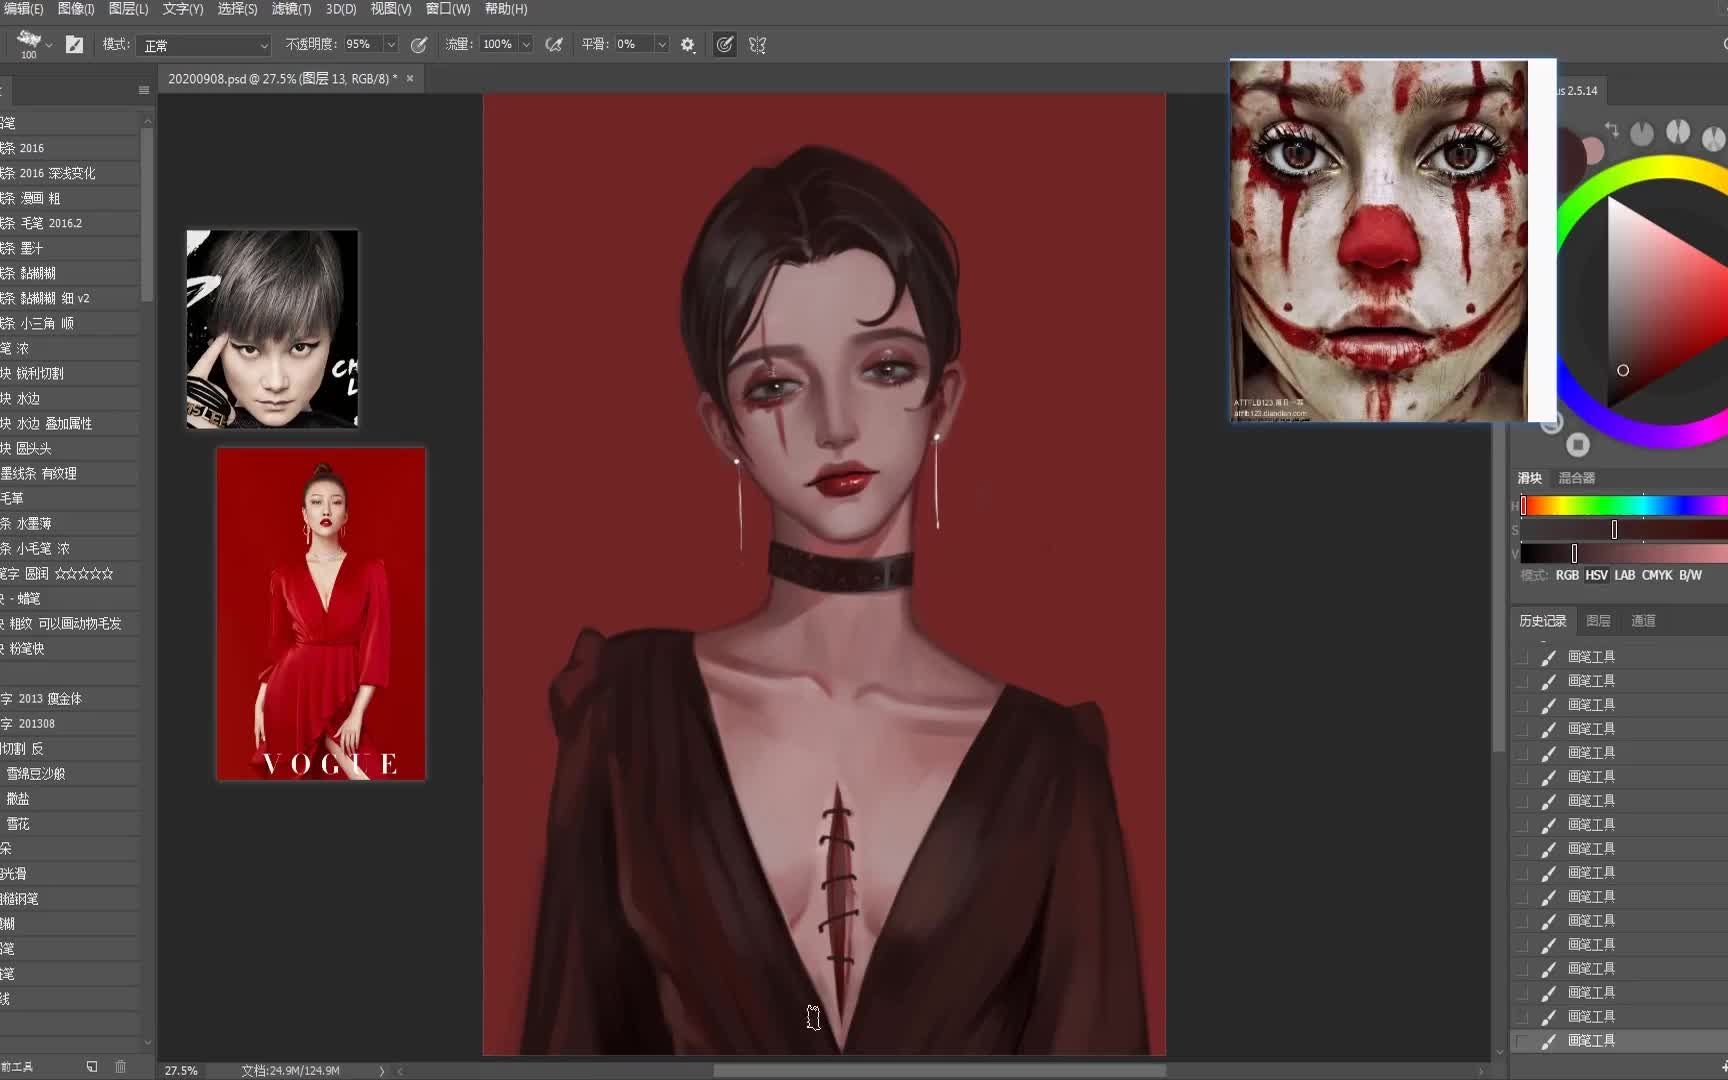Open 选择(S) menu
The height and width of the screenshot is (1080, 1728).
coord(237,9)
